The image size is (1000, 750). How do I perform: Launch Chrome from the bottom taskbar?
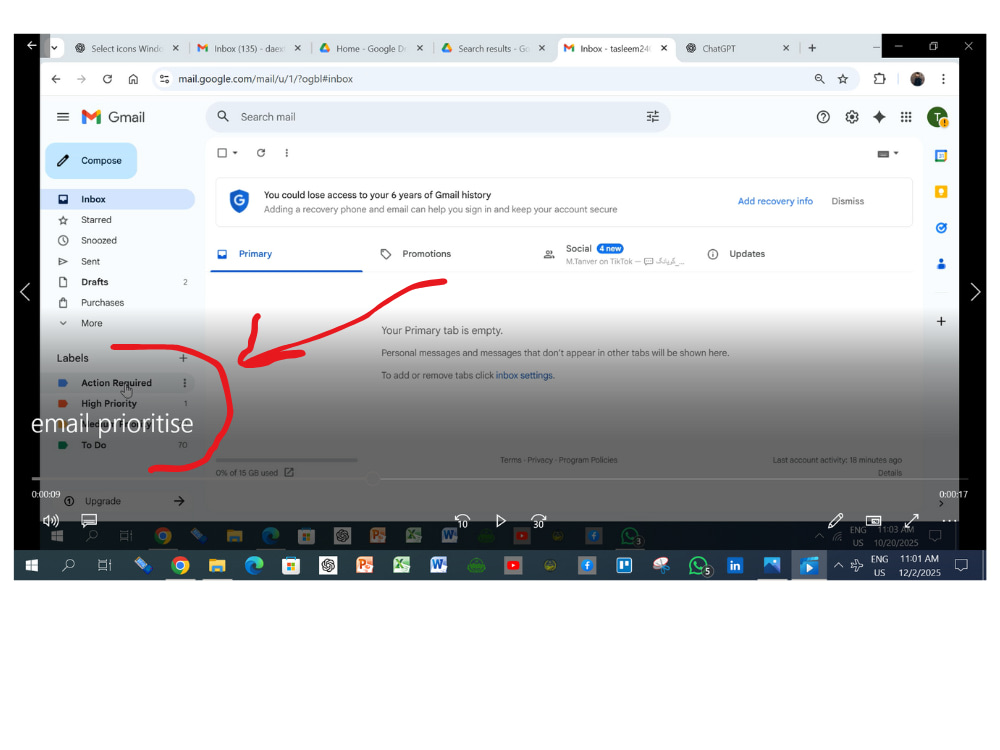pyautogui.click(x=180, y=566)
